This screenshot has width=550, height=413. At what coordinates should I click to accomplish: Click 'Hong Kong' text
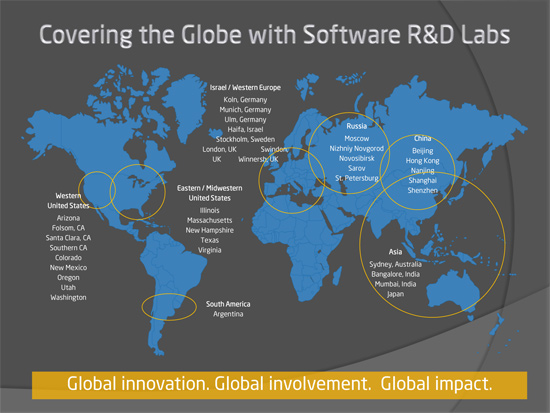click(422, 161)
